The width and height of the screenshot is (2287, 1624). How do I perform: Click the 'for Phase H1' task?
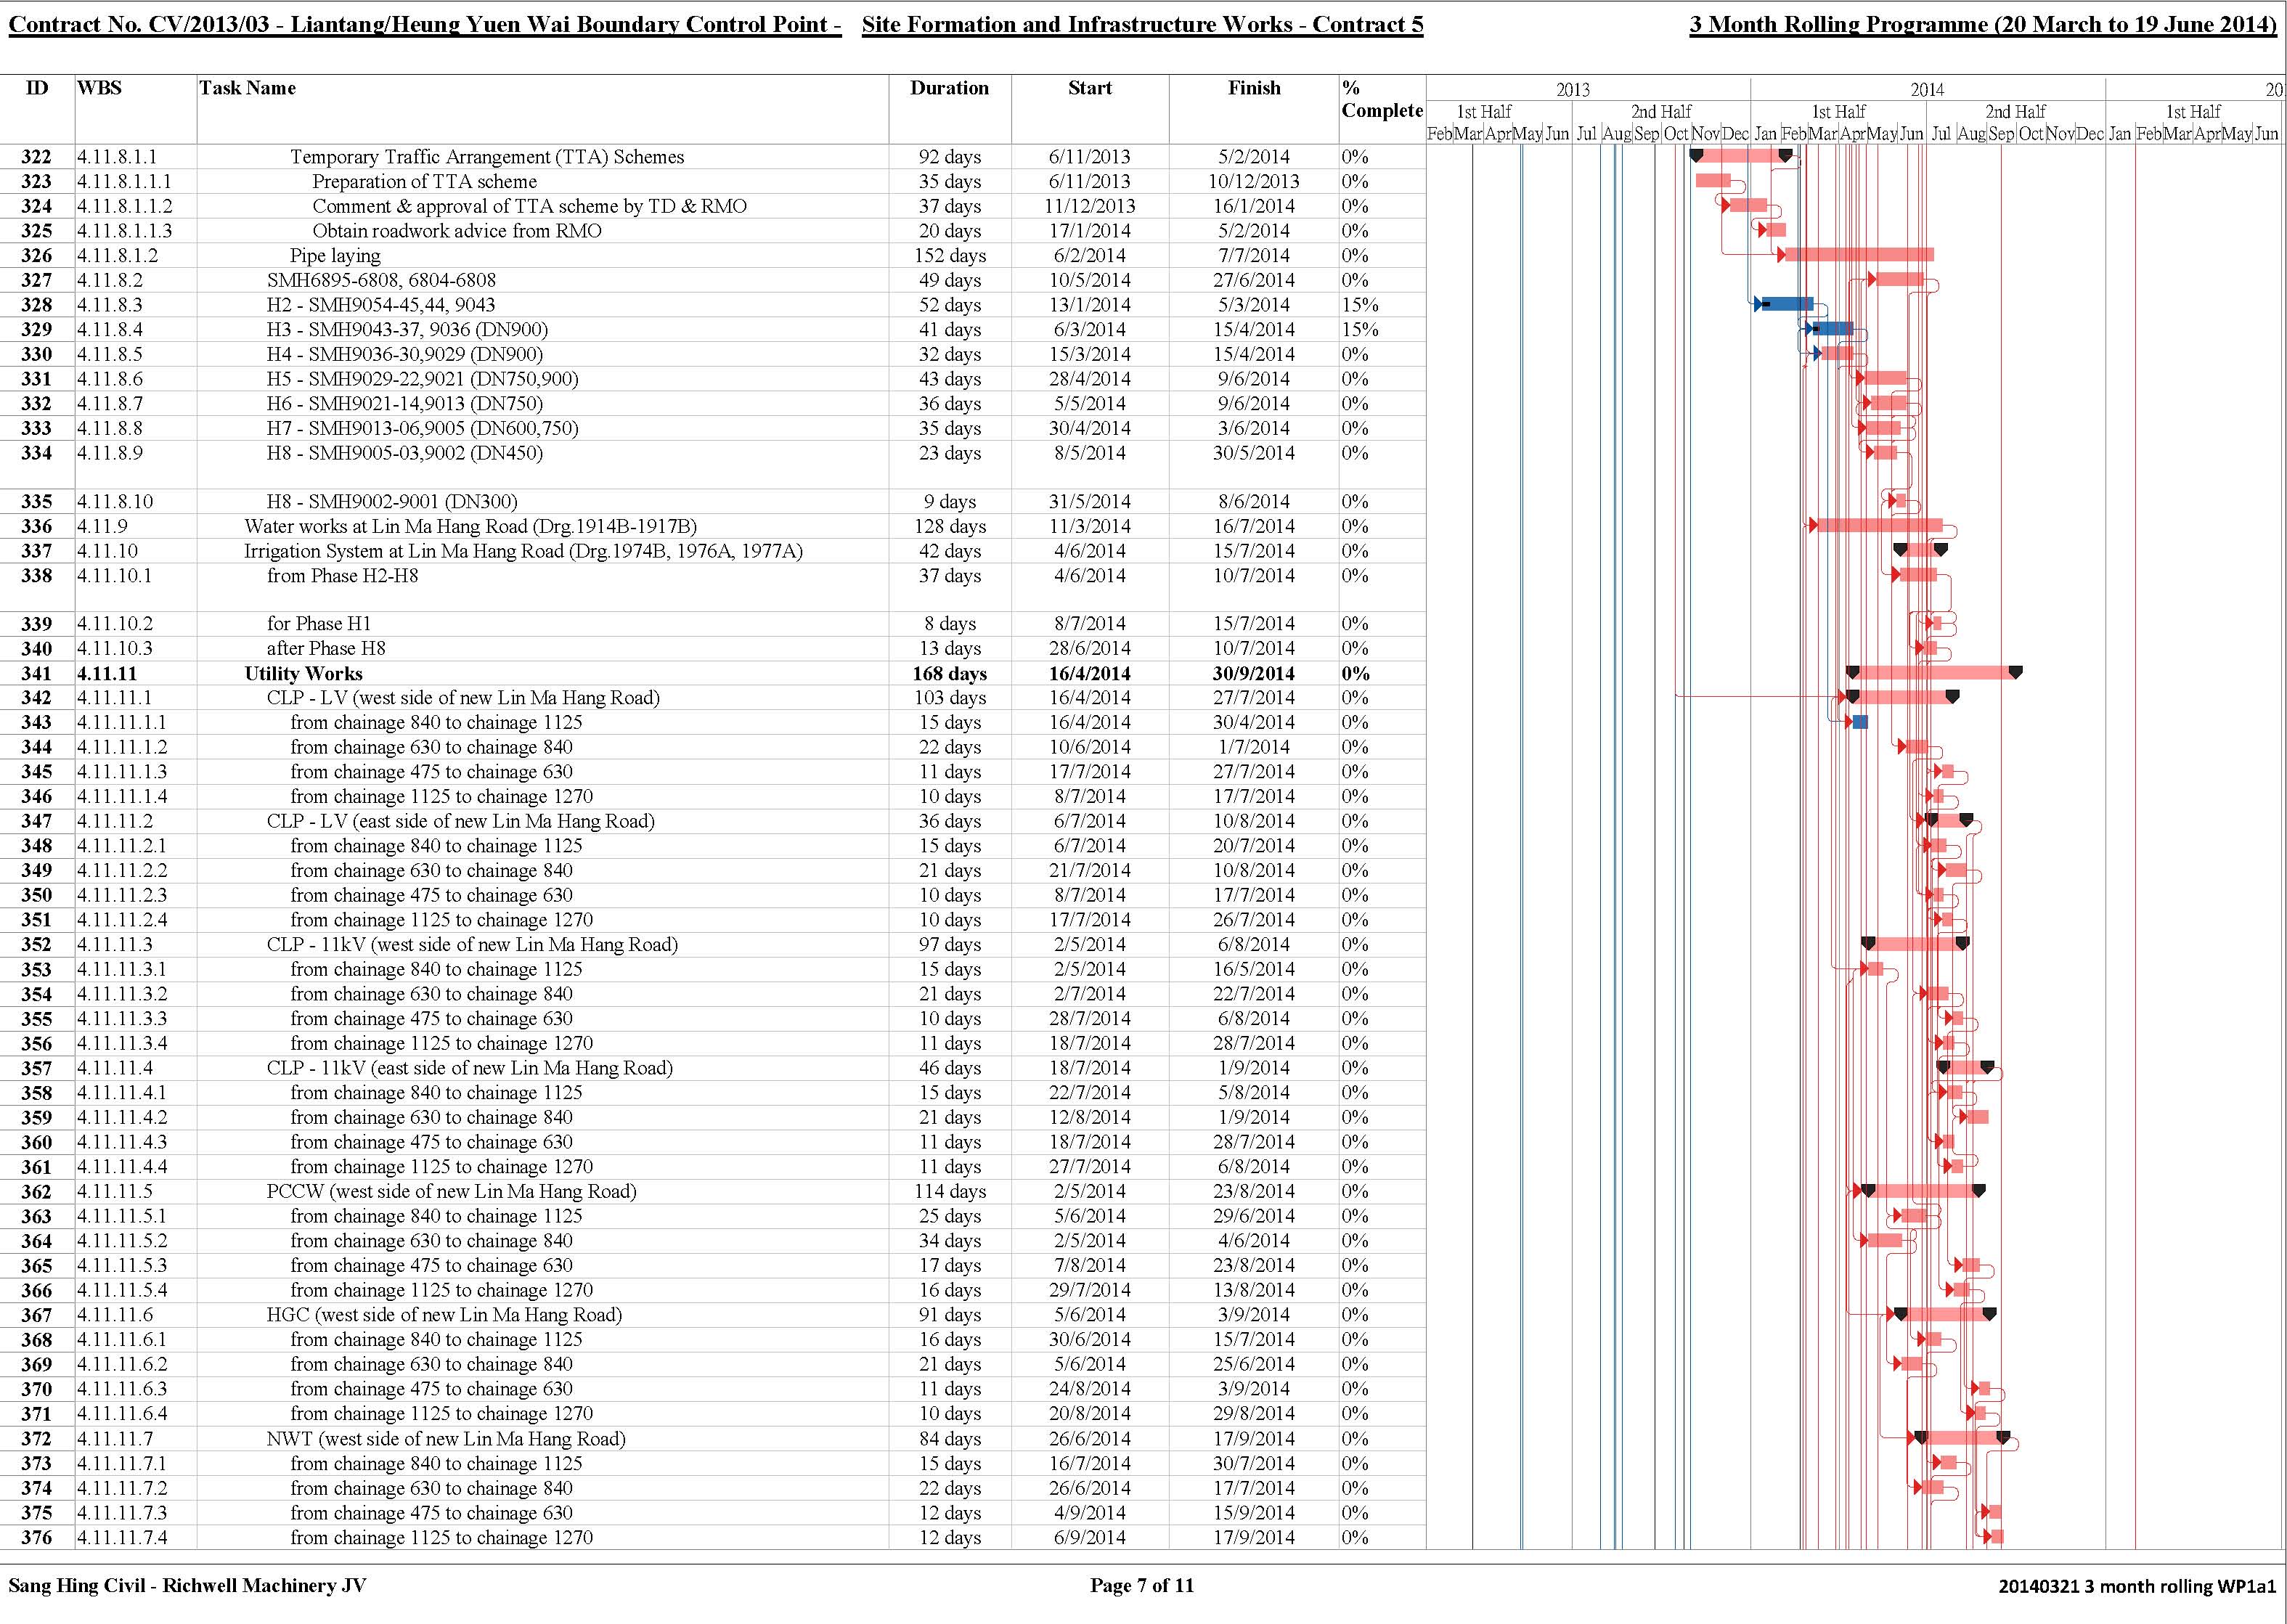(x=318, y=624)
